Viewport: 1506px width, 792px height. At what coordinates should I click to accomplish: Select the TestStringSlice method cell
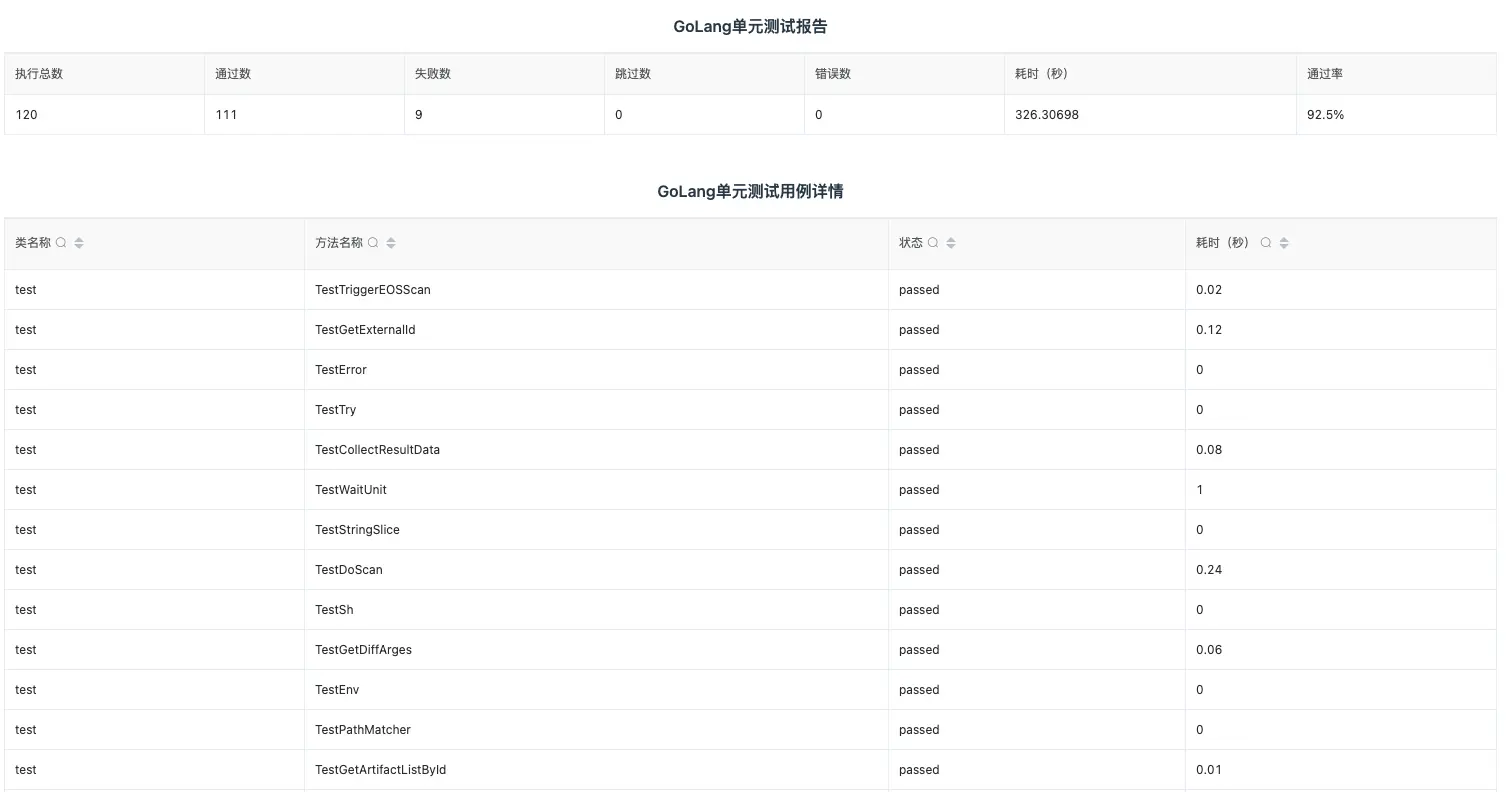[596, 530]
